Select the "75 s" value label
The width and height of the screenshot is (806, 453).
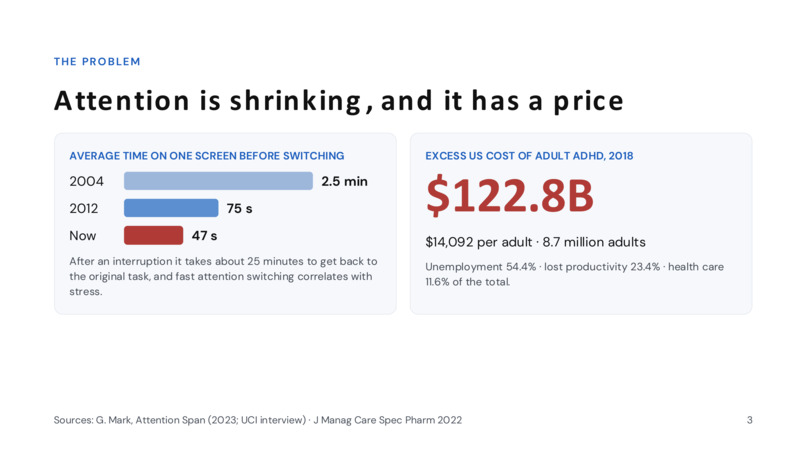pyautogui.click(x=240, y=209)
